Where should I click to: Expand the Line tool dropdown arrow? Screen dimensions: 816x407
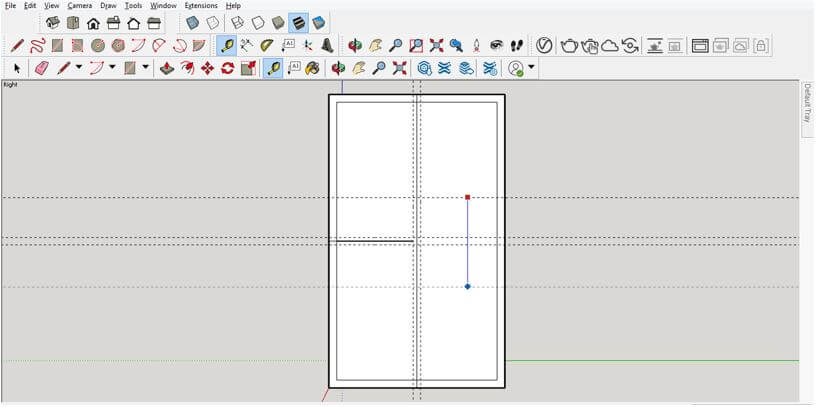point(79,67)
